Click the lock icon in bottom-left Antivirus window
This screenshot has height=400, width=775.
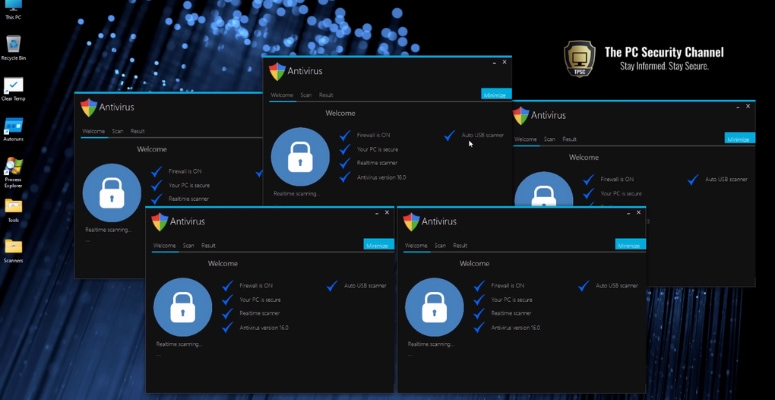(182, 307)
